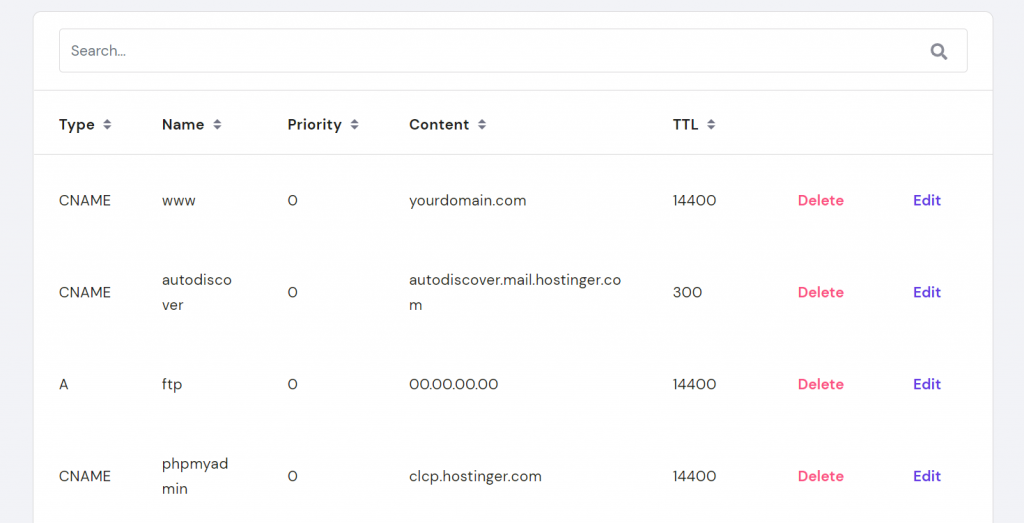
Task: Click the Type column header label
Action: pos(77,125)
